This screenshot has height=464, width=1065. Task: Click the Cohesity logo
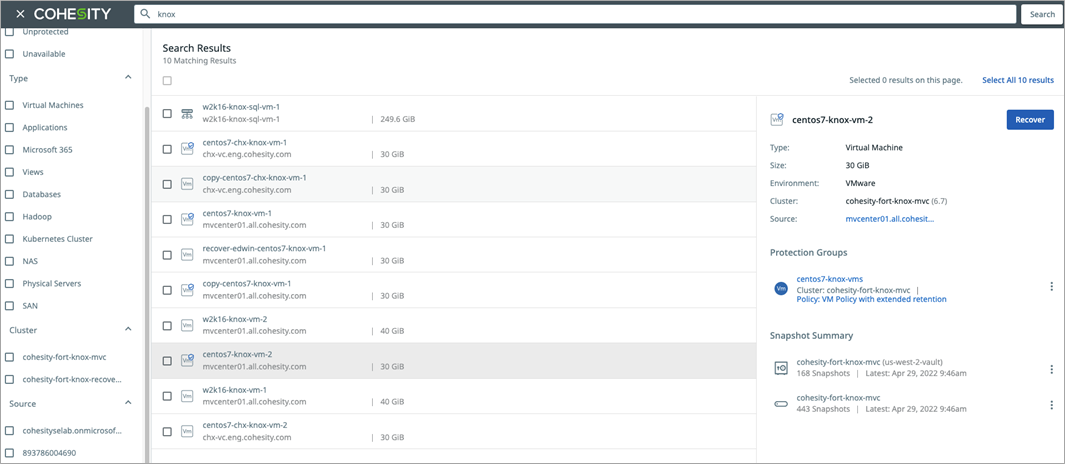(72, 14)
